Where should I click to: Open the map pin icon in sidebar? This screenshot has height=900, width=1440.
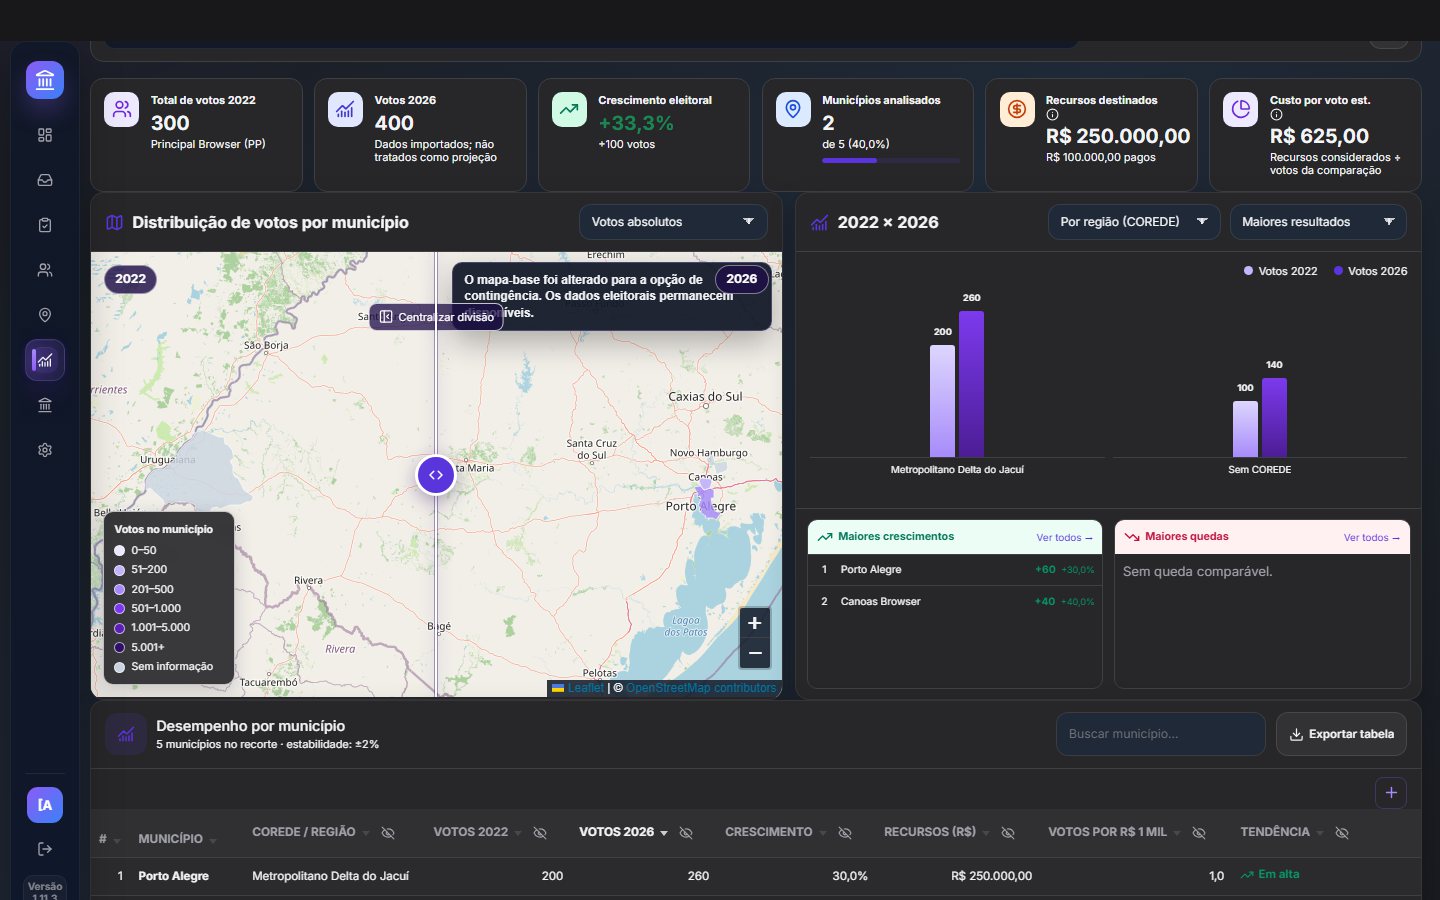[45, 315]
